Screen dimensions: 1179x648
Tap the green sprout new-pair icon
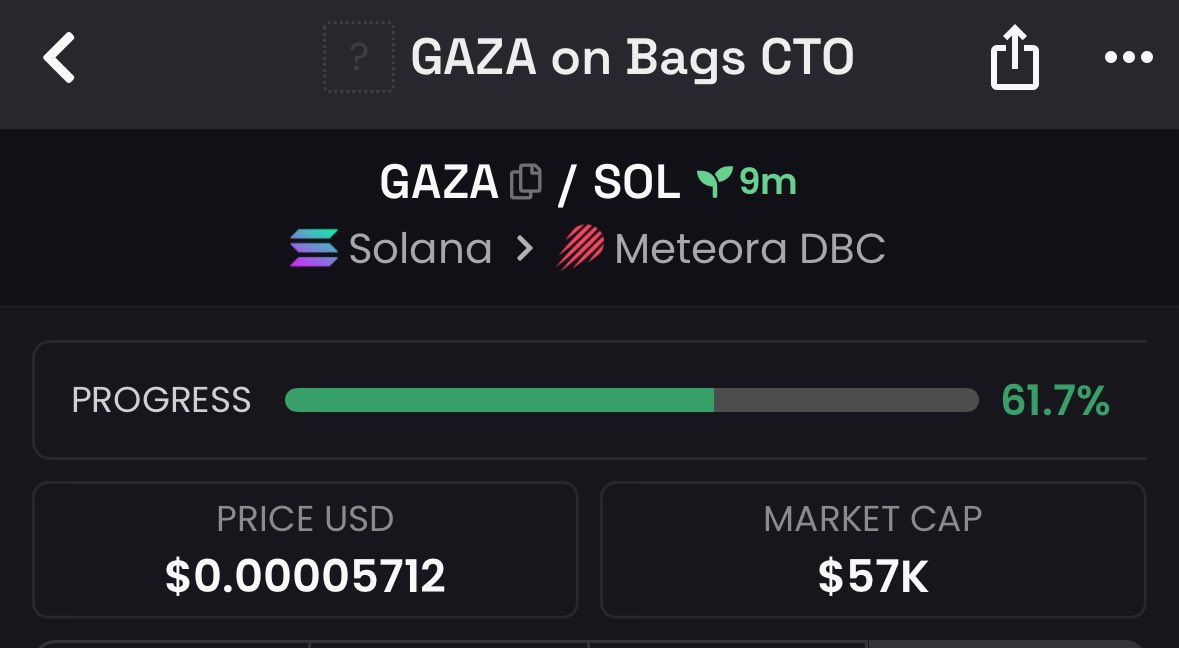[x=714, y=181]
